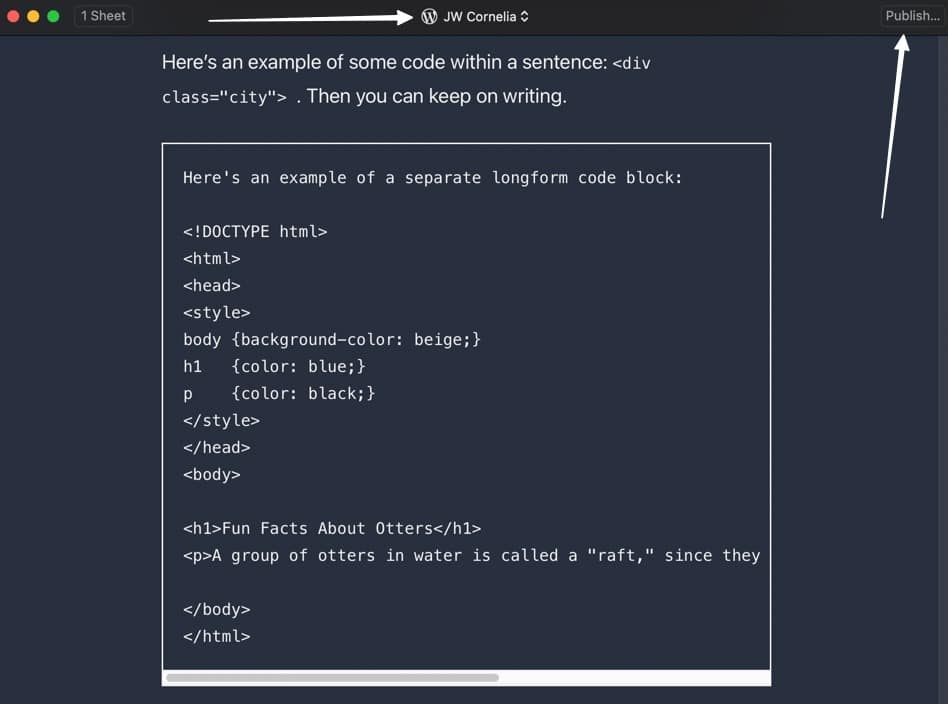
Task: Click the WordPress logo icon
Action: tap(429, 16)
